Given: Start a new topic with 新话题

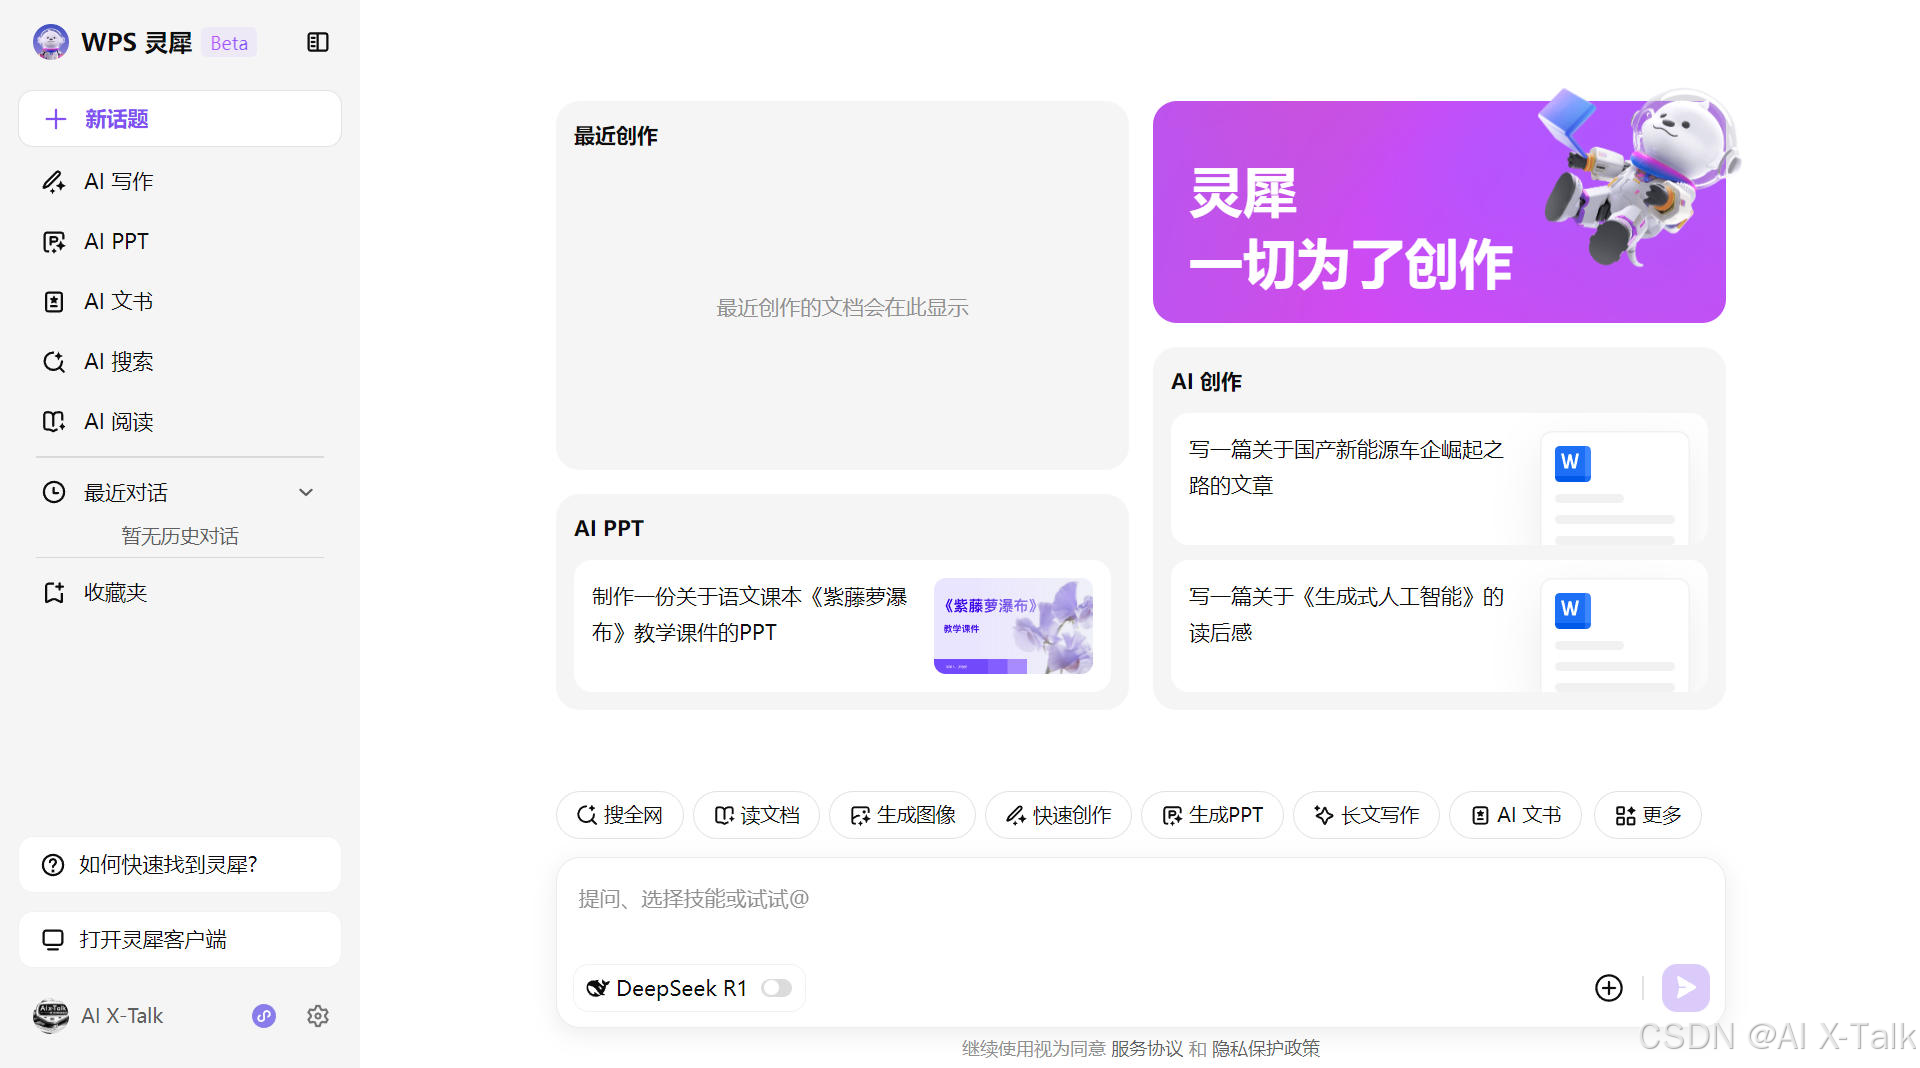Looking at the screenshot, I should point(180,119).
